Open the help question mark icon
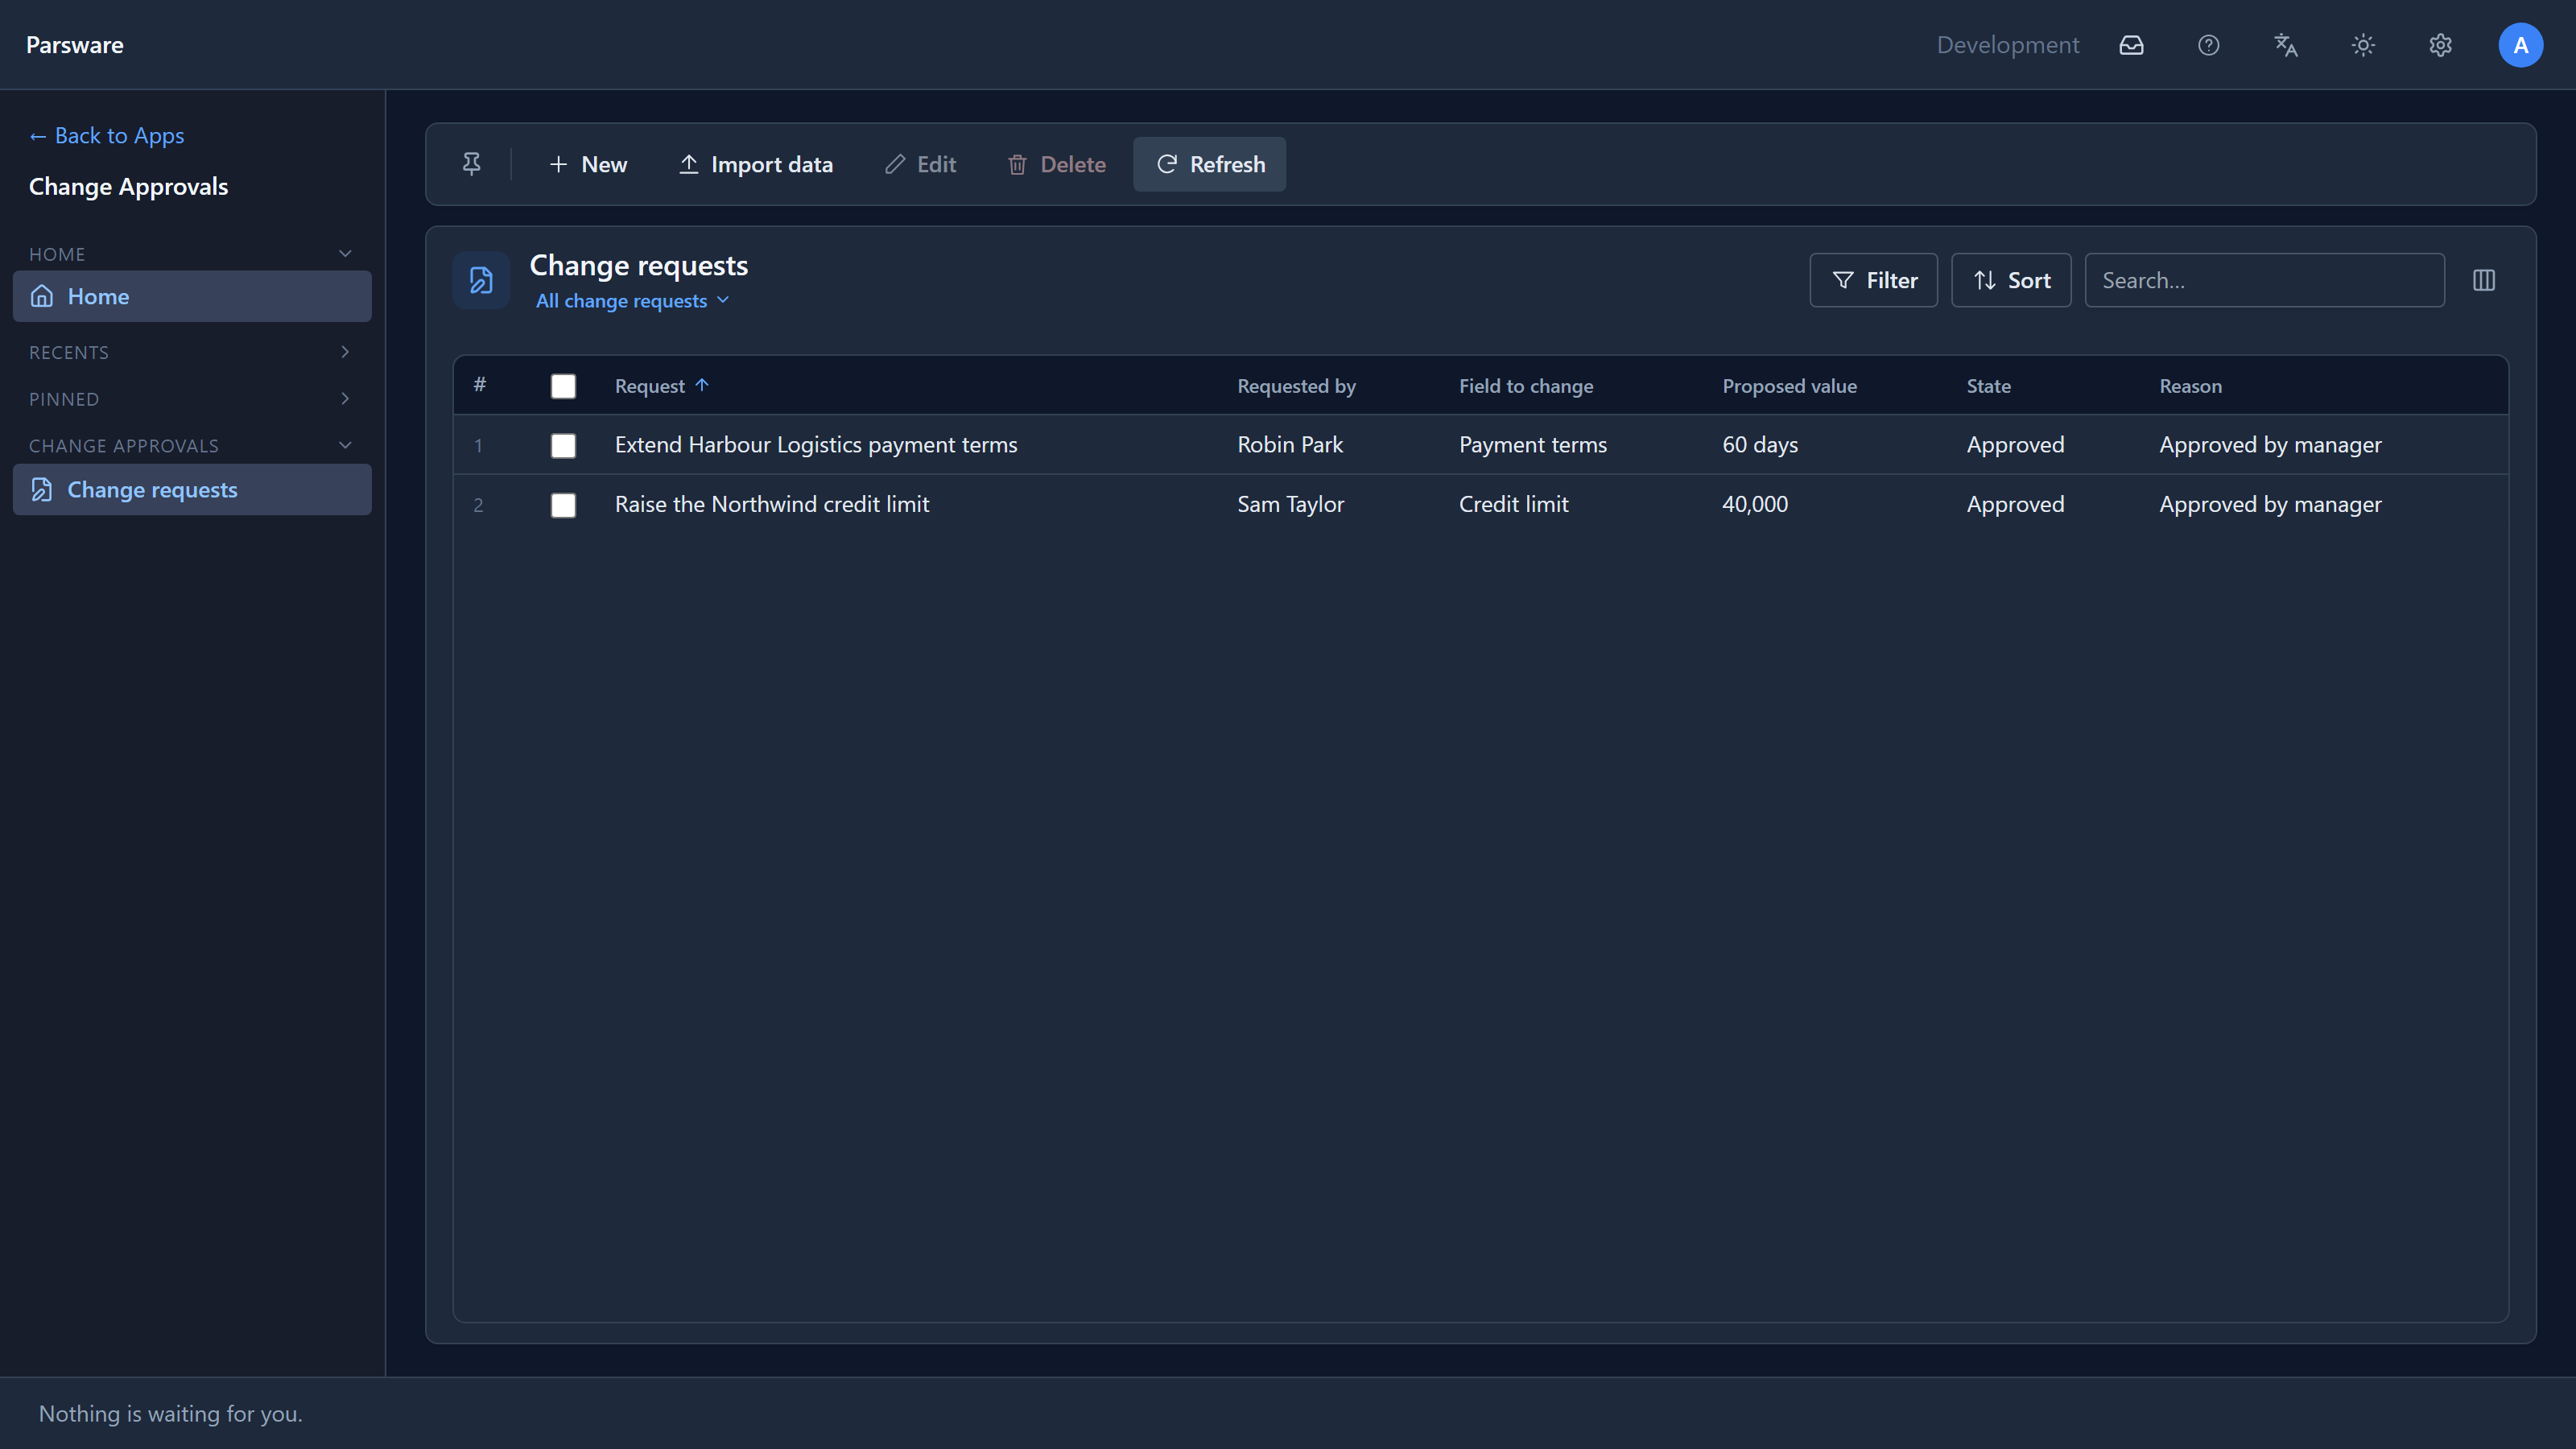 pyautogui.click(x=2208, y=45)
